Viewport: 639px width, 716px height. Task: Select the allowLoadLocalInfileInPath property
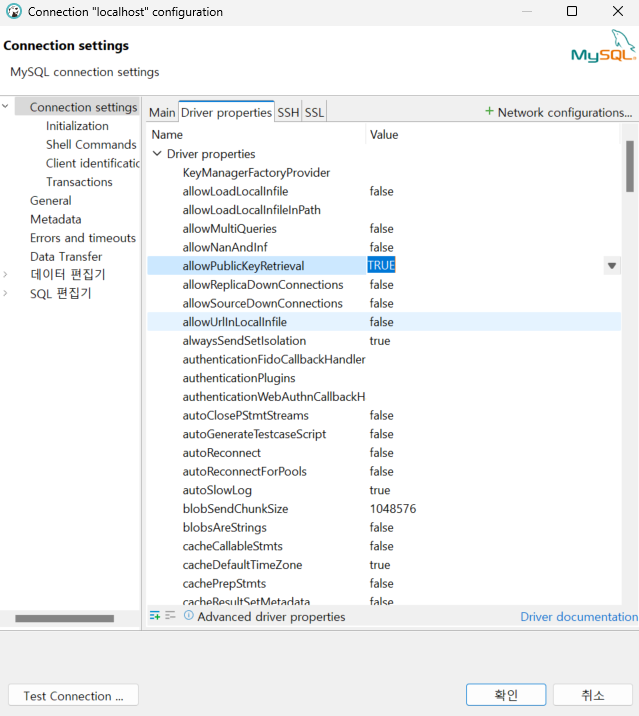252,210
